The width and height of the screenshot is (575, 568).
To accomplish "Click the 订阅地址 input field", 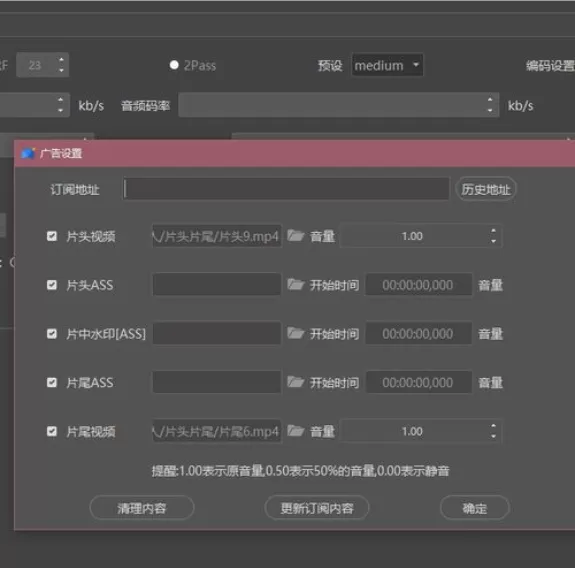I will click(x=286, y=189).
